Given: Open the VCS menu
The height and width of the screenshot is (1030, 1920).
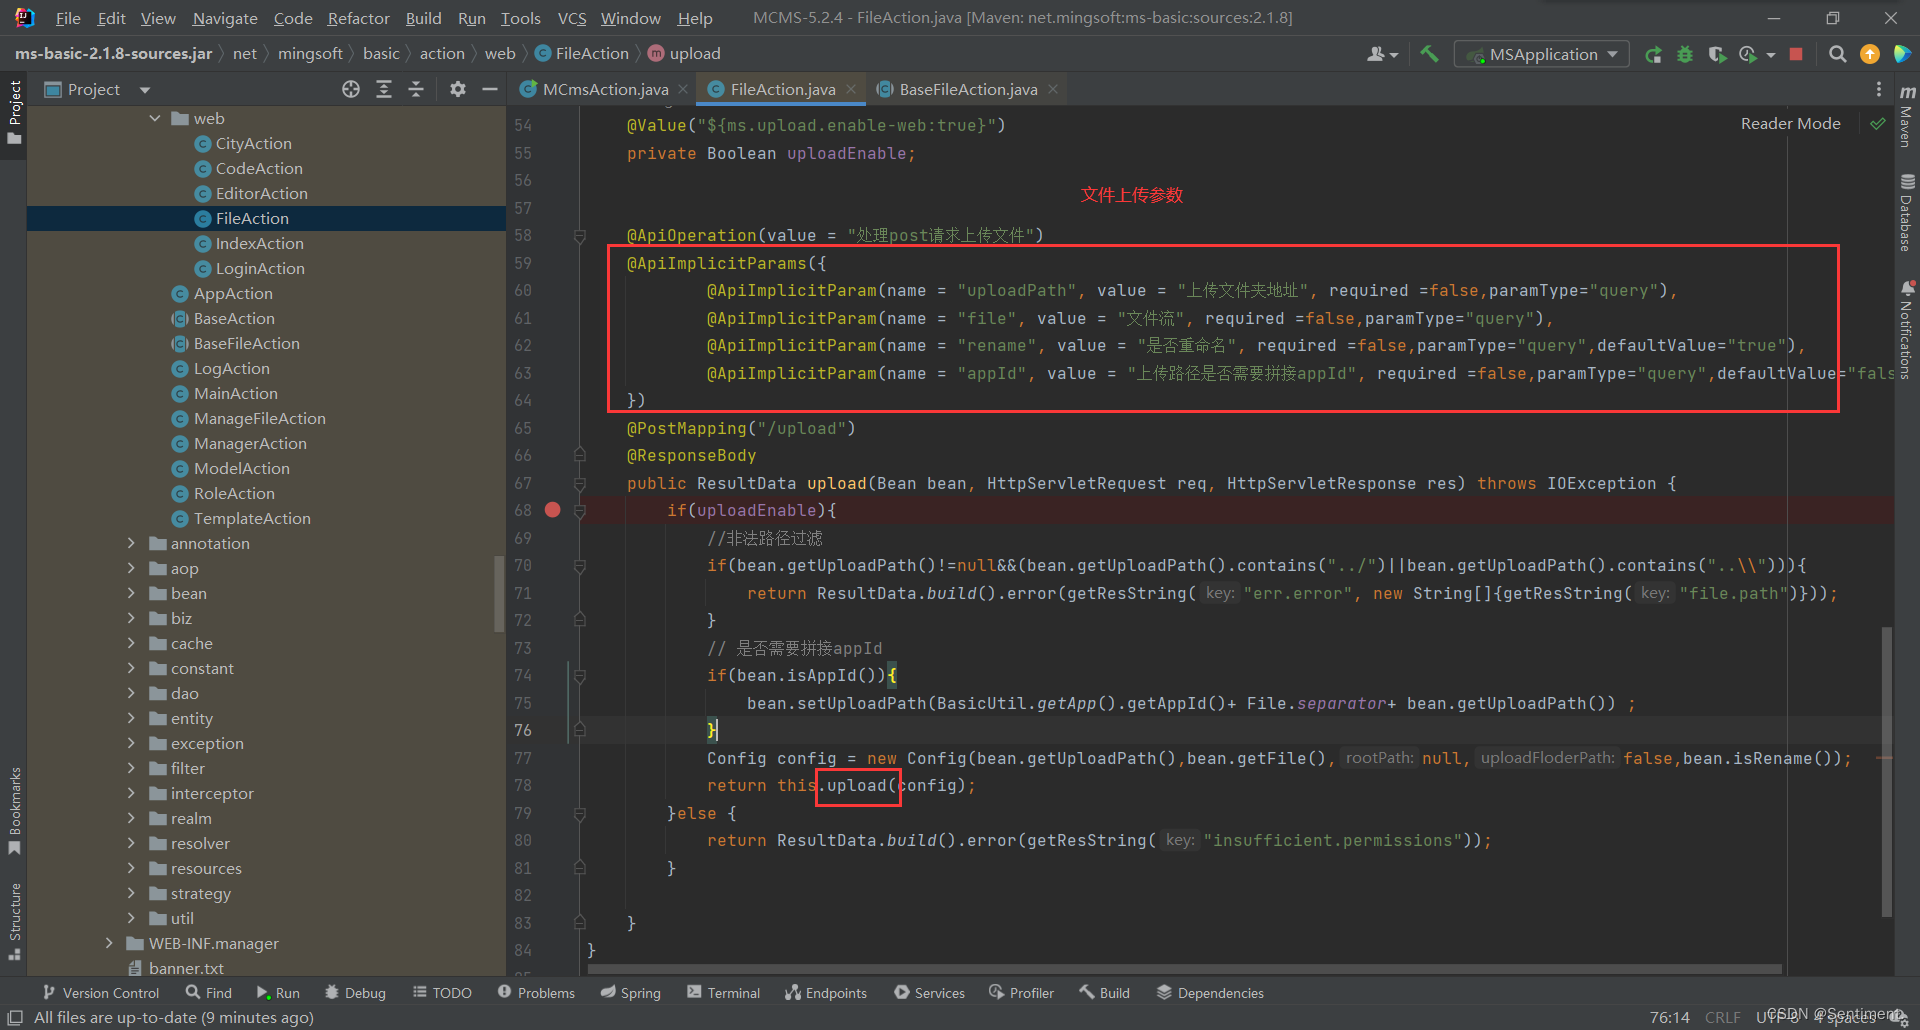Looking at the screenshot, I should pyautogui.click(x=572, y=18).
